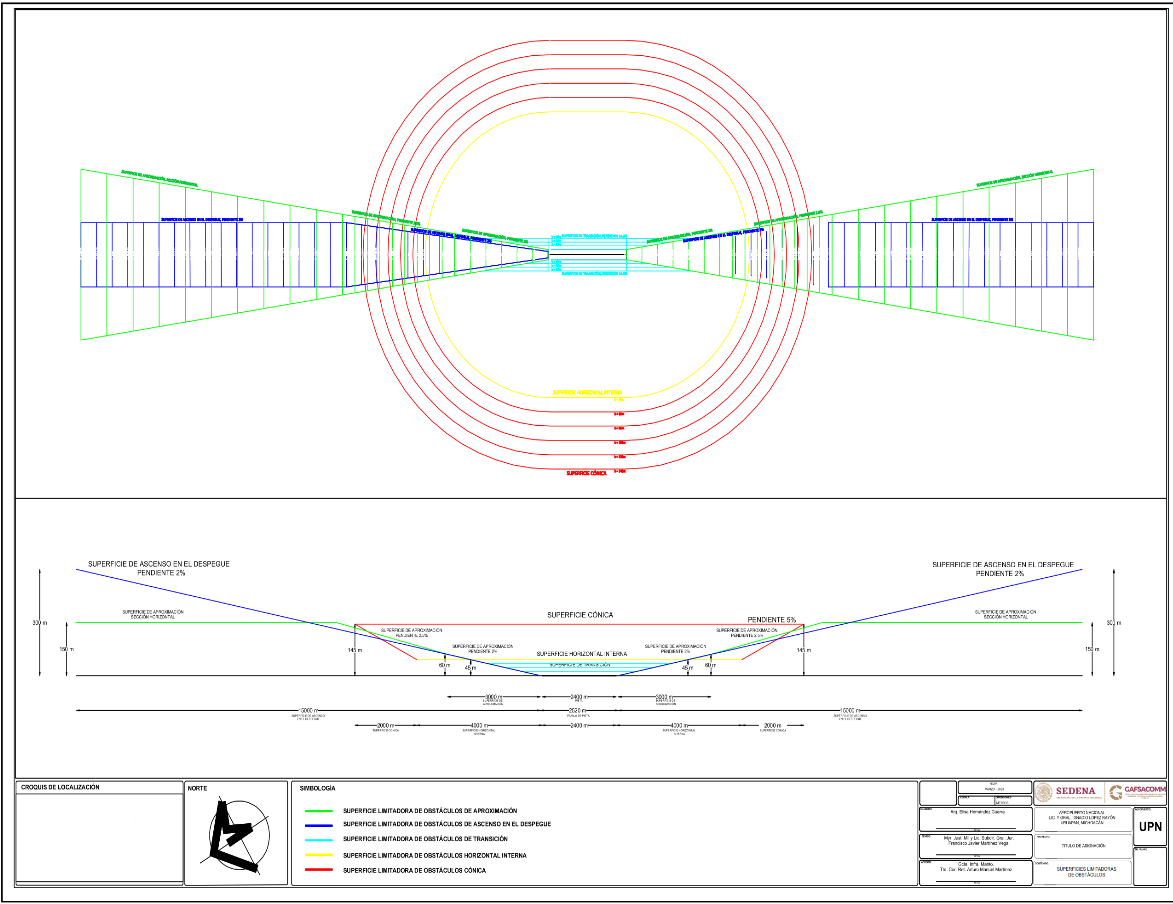Select the yellow SUPERFICIE HORIZONTAL INTERNA plan label
This screenshot has width=1173, height=904.
pos(587,393)
